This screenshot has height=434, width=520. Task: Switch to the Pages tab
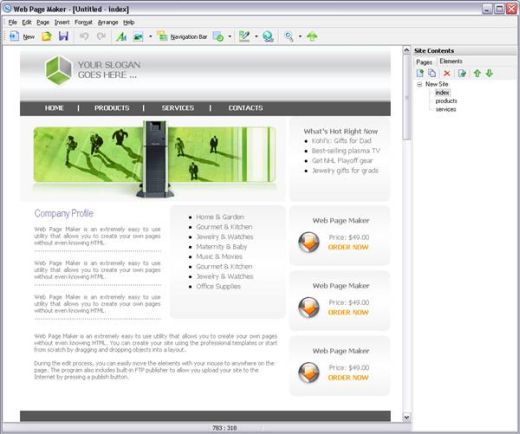(424, 62)
